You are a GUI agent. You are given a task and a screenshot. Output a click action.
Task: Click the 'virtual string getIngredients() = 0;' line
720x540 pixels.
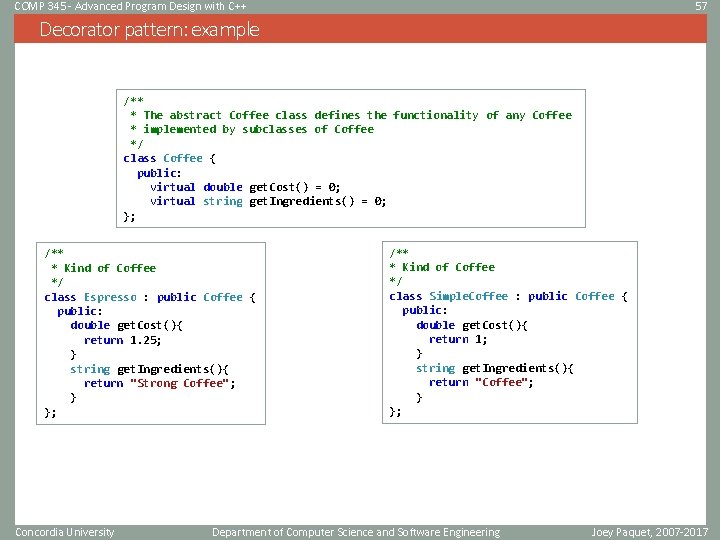(x=268, y=201)
